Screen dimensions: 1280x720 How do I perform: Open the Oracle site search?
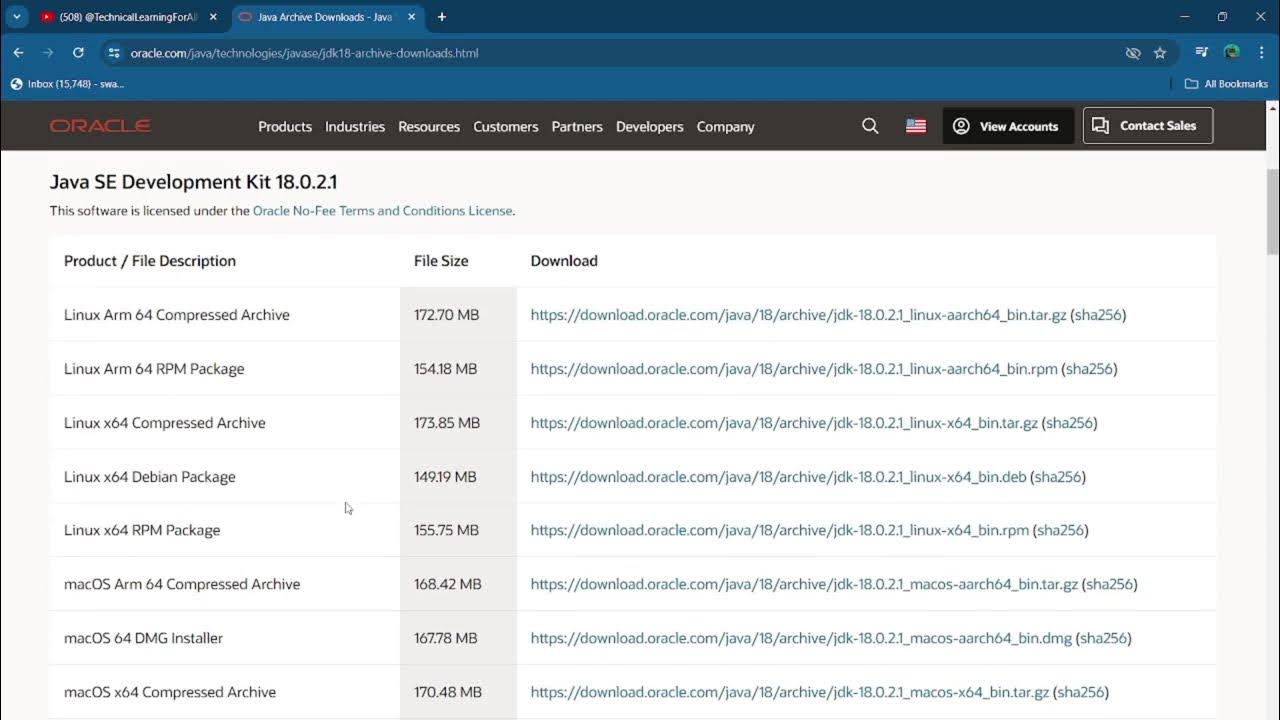click(870, 126)
